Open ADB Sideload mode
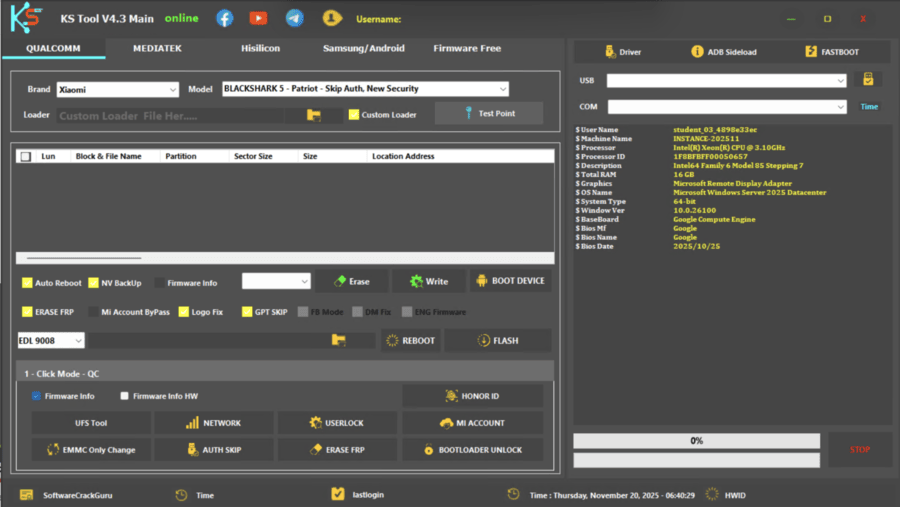The width and height of the screenshot is (900, 507). point(724,52)
